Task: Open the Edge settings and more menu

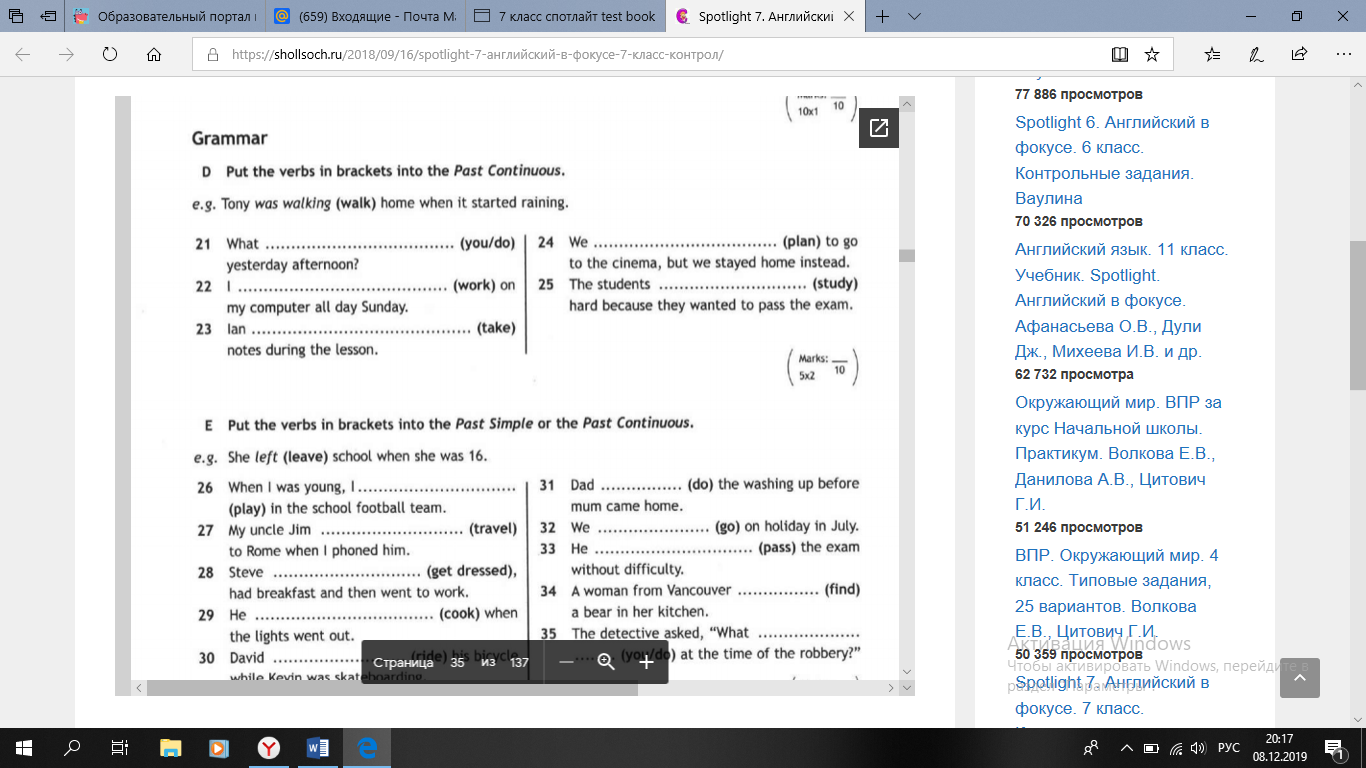Action: [1342, 55]
